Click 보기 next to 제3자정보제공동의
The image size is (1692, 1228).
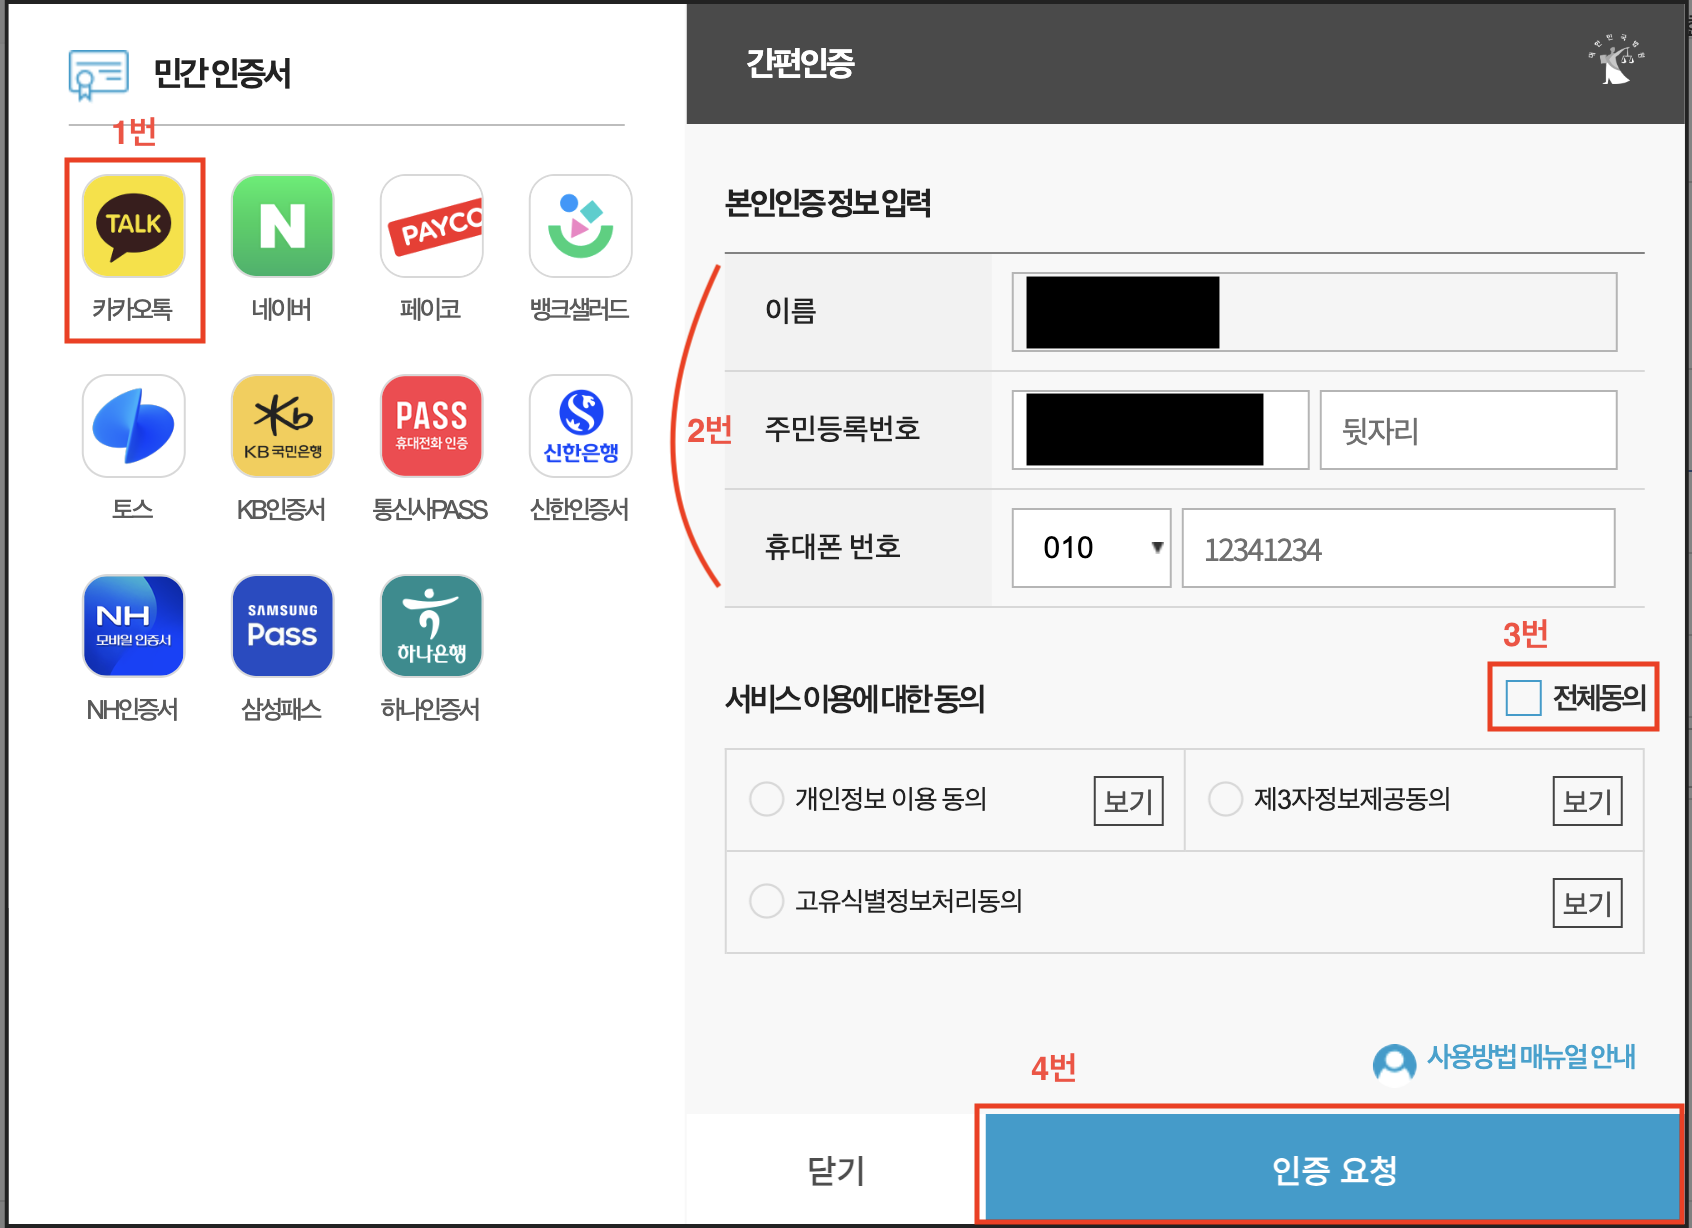[1586, 800]
